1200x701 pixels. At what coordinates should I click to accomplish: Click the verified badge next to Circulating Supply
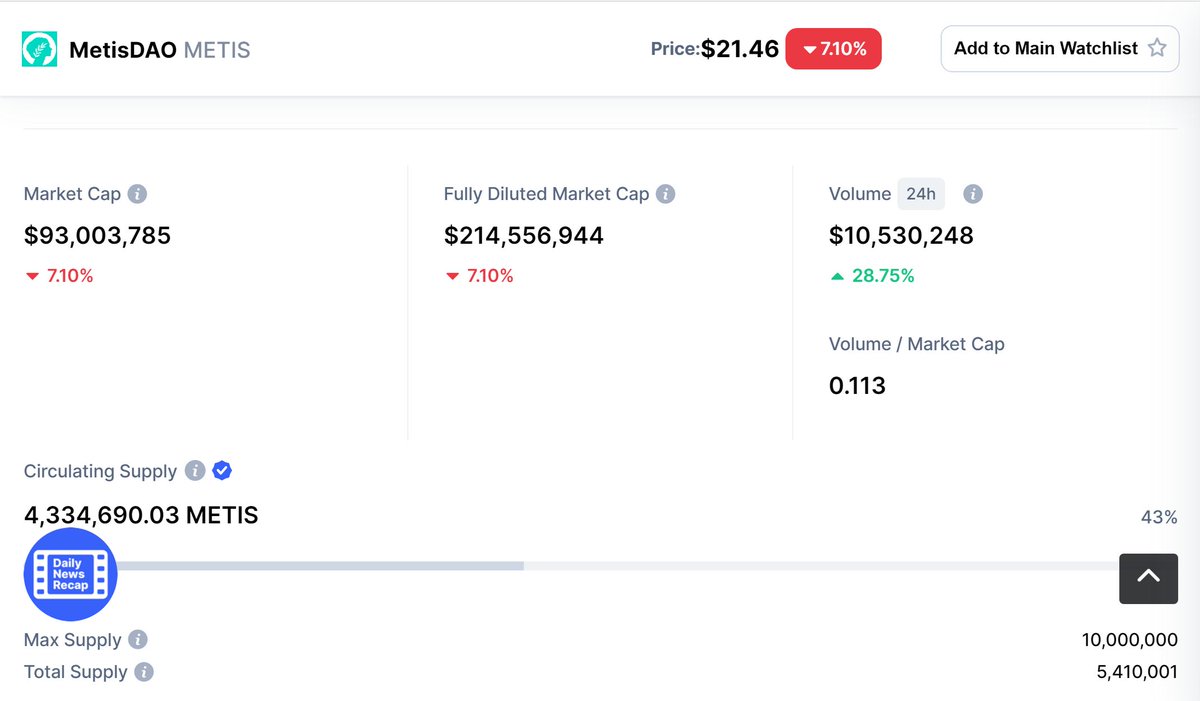[222, 471]
